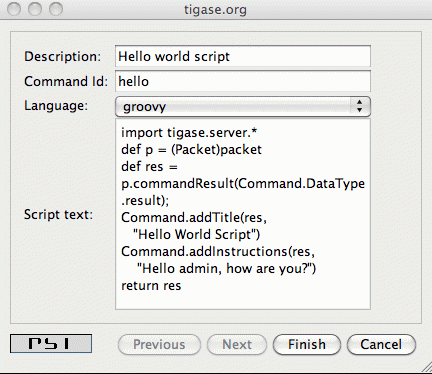Screen dimensions: 432x374
Task: Click the Description label
Action: click(62, 56)
